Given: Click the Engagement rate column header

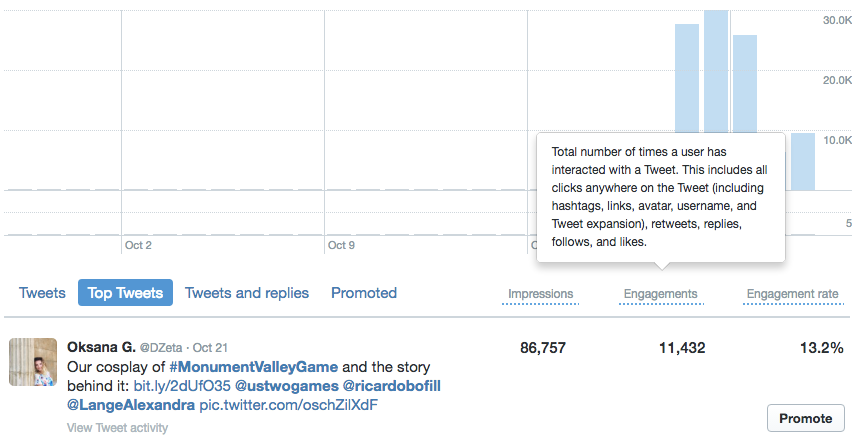Looking at the screenshot, I should (x=793, y=294).
